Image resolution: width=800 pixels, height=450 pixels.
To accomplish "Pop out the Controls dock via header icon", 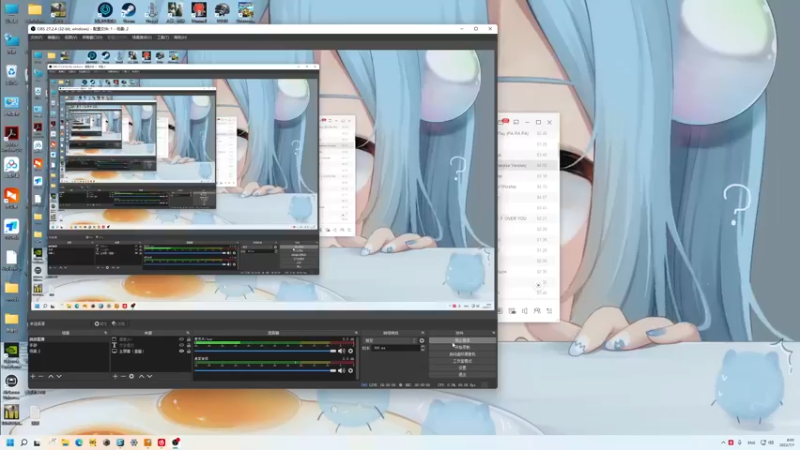I will [493, 333].
